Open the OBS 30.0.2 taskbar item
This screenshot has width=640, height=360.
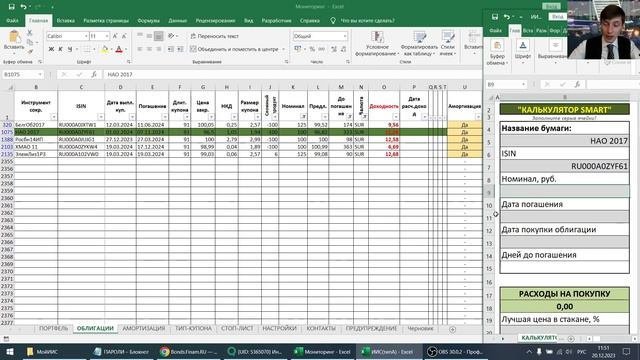tap(455, 352)
